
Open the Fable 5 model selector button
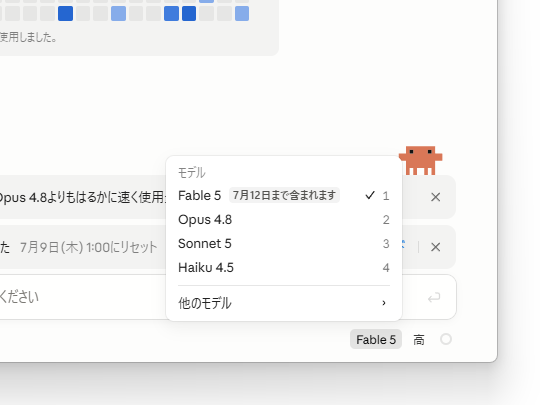[376, 340]
